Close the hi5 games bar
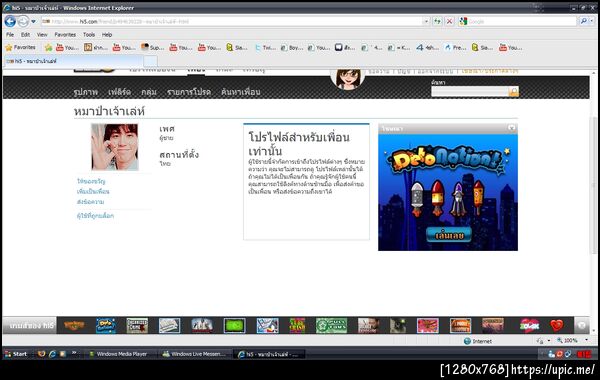Screen dimensions: 600x380 pos(582,326)
